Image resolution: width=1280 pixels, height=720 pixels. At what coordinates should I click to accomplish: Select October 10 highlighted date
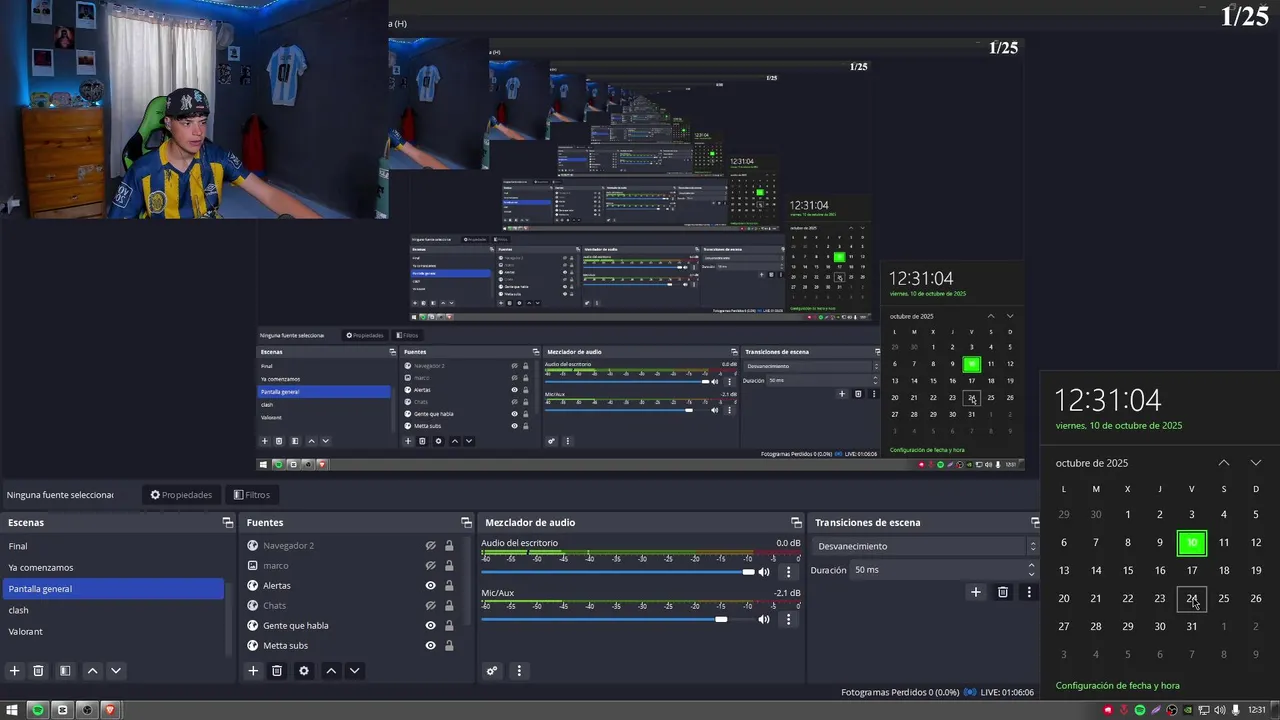[1192, 543]
